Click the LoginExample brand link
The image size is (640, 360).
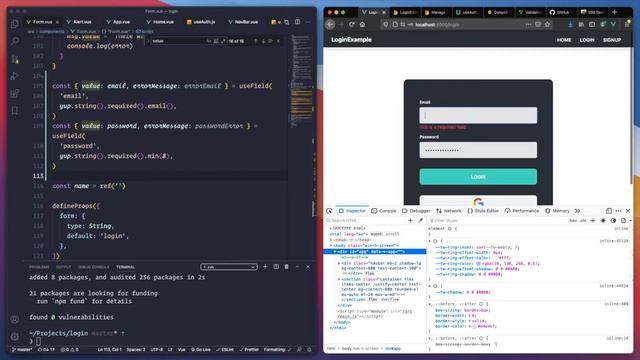(x=351, y=40)
